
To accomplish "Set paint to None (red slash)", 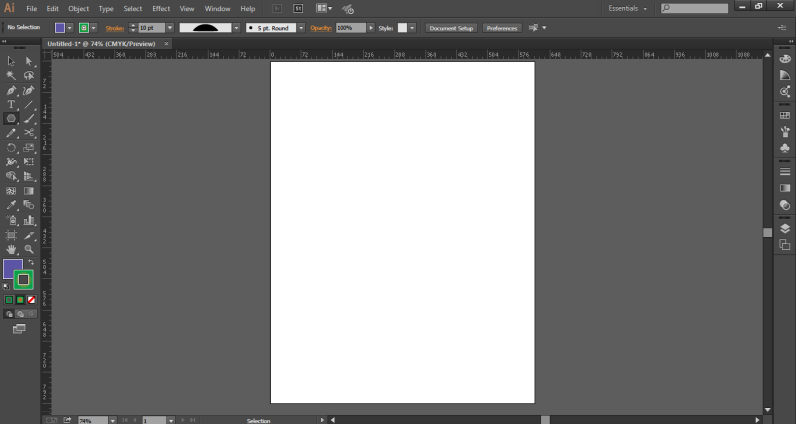I will click(x=31, y=300).
